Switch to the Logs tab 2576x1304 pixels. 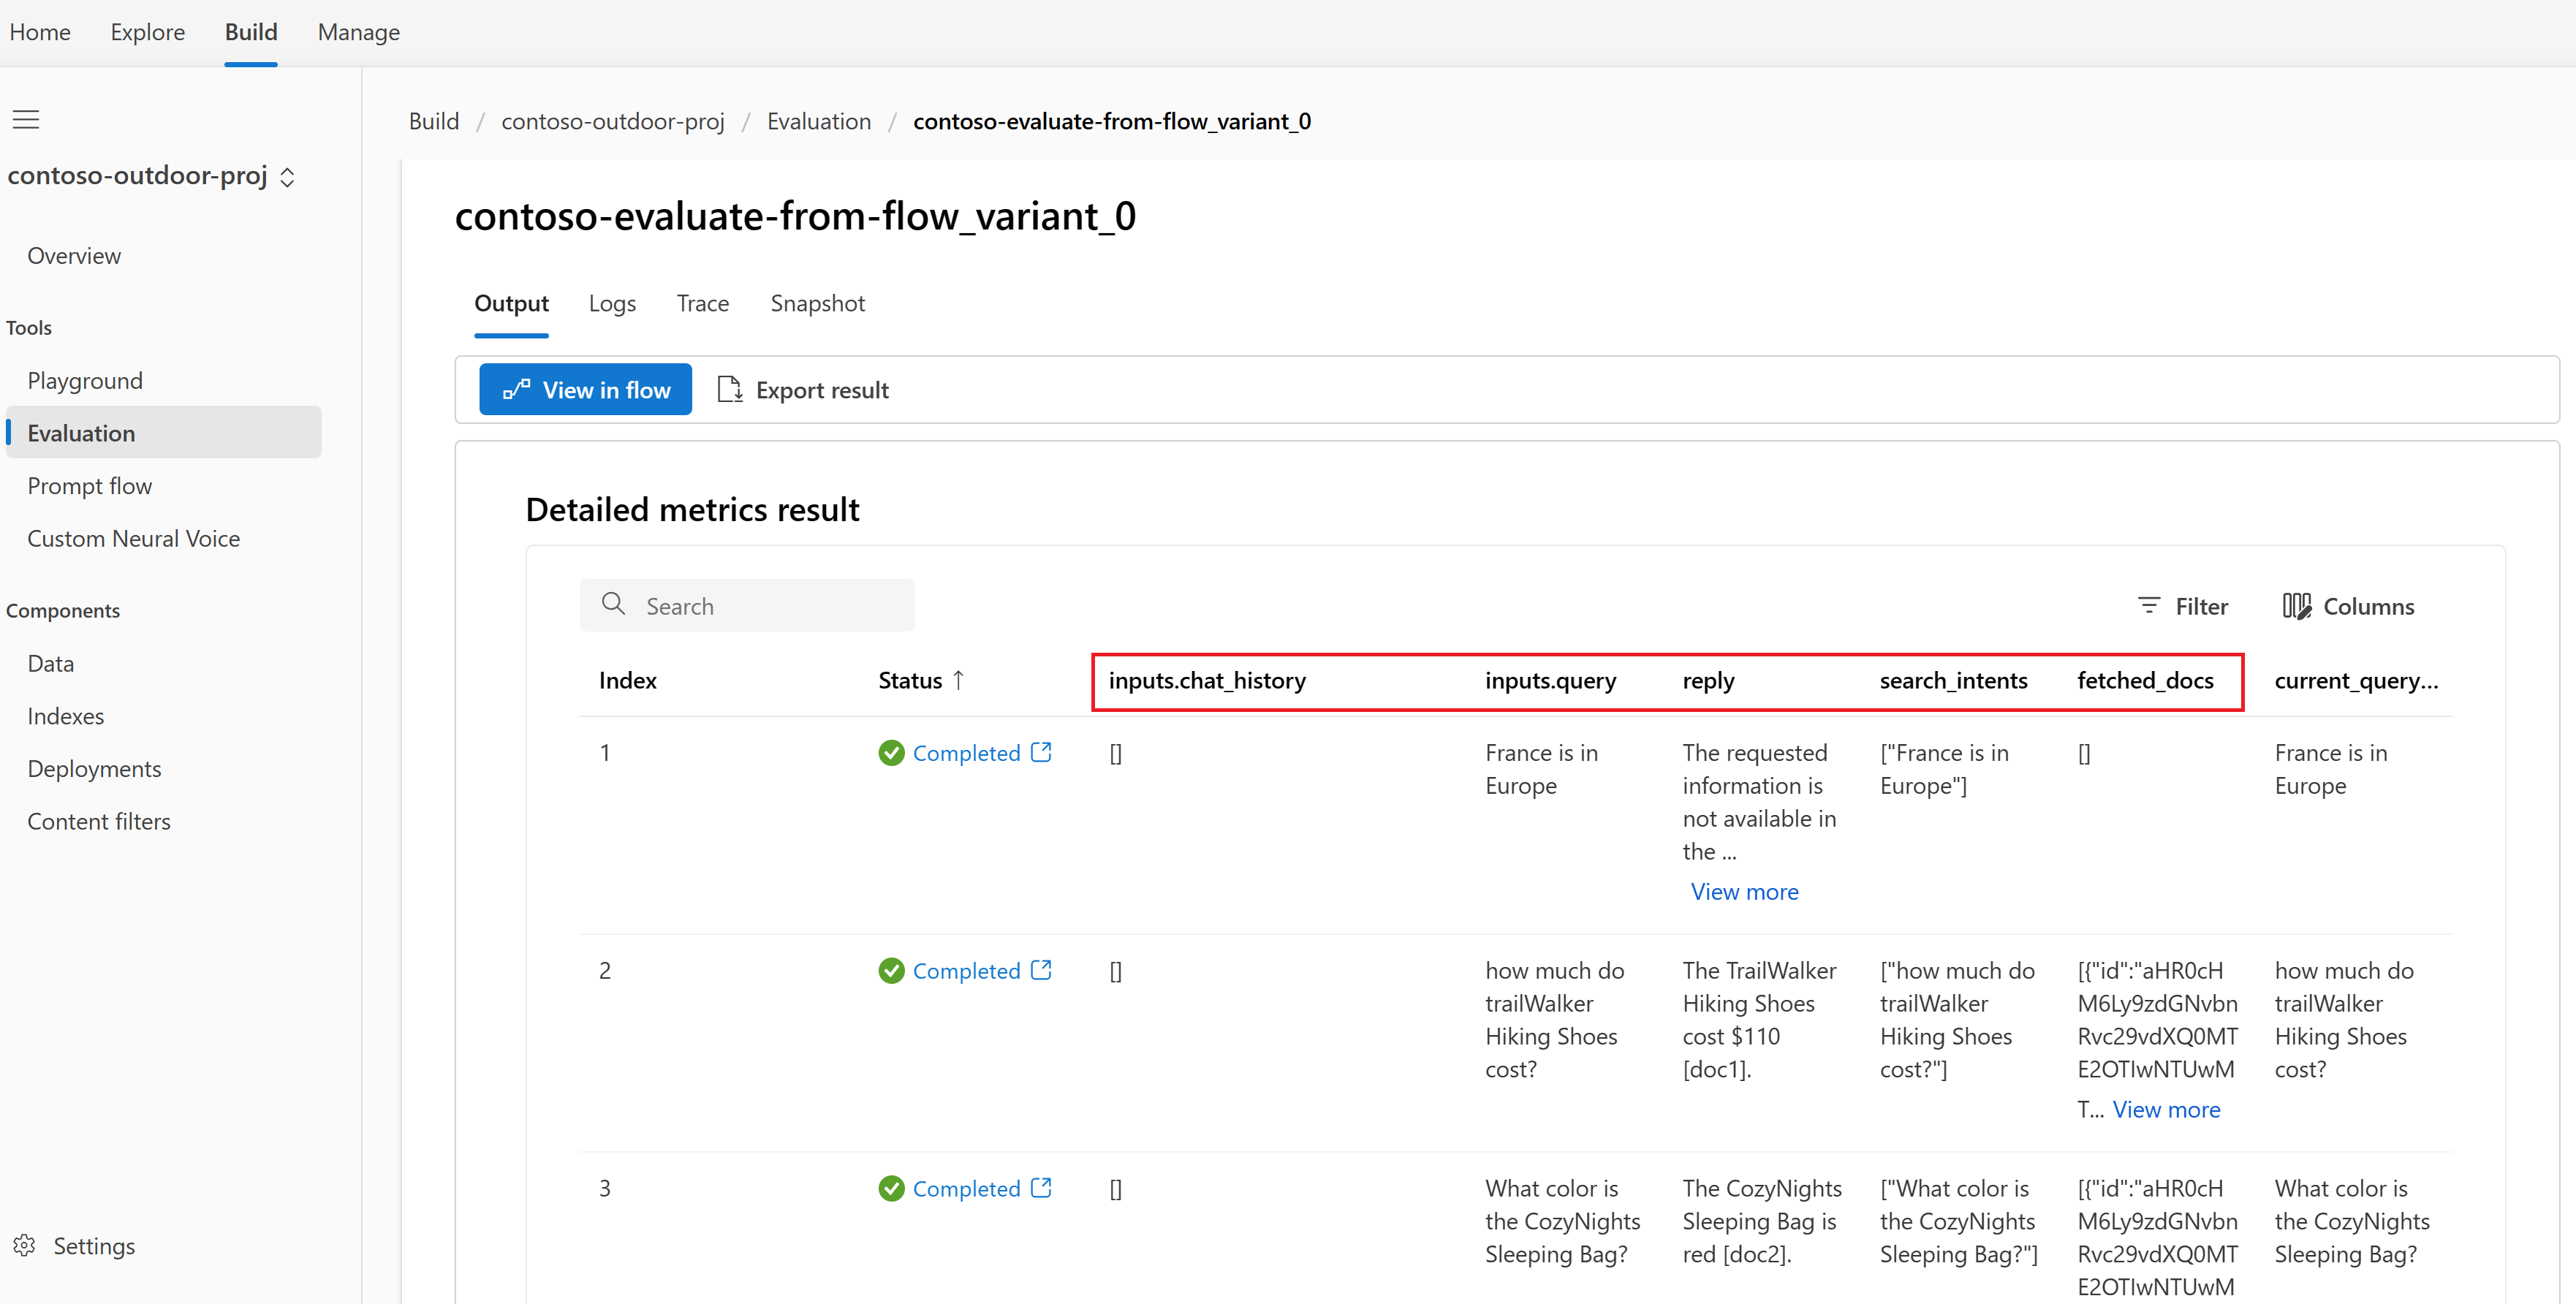click(612, 303)
